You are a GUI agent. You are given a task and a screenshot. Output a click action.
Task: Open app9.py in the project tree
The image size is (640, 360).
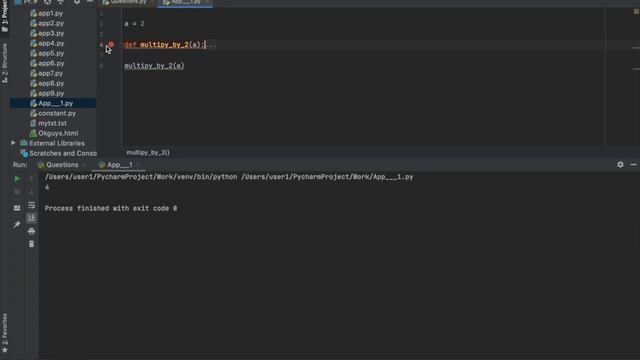tap(47, 93)
